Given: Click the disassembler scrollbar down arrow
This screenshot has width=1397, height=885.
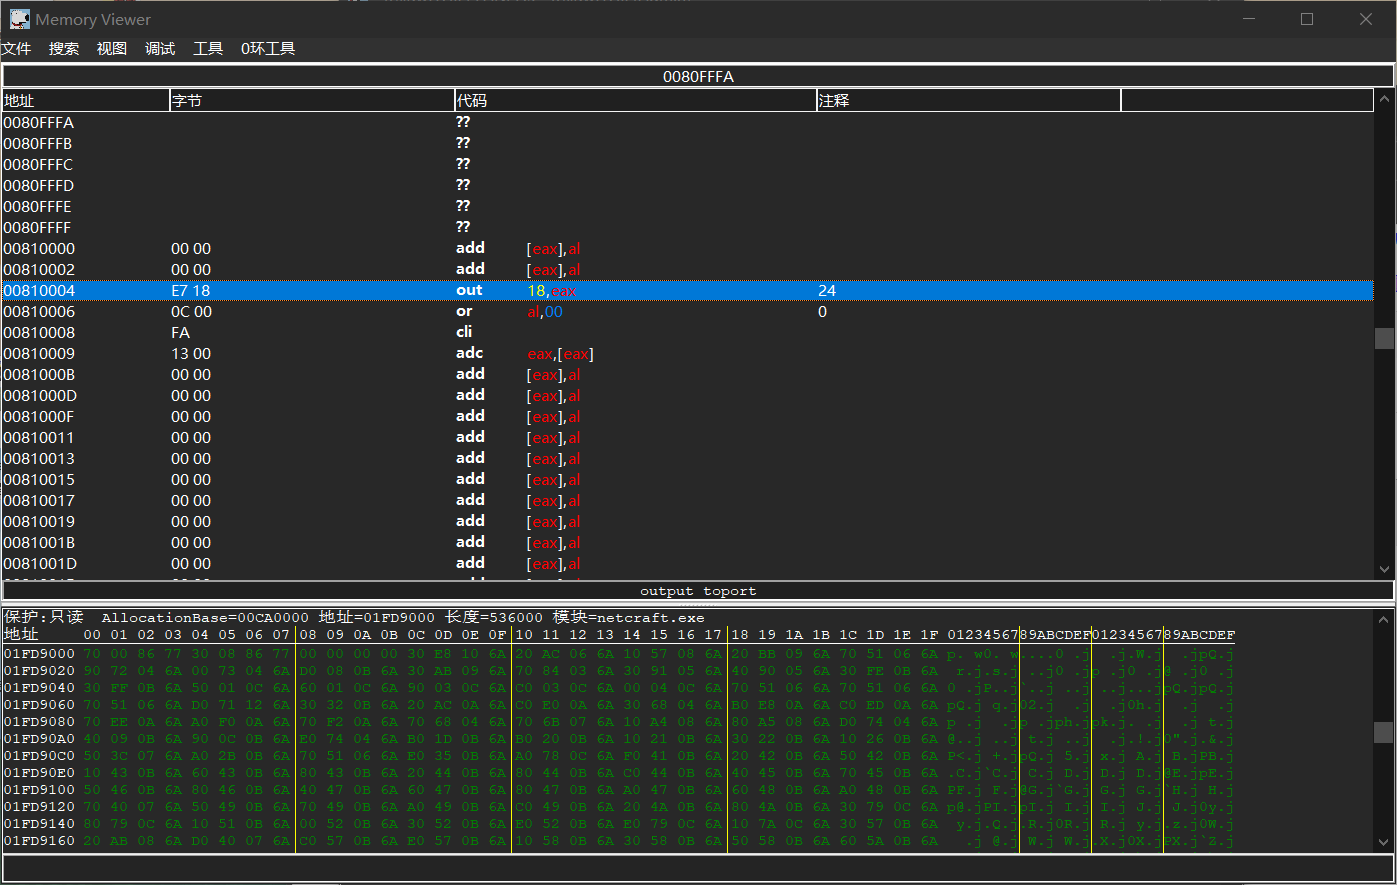Looking at the screenshot, I should pyautogui.click(x=1384, y=569).
